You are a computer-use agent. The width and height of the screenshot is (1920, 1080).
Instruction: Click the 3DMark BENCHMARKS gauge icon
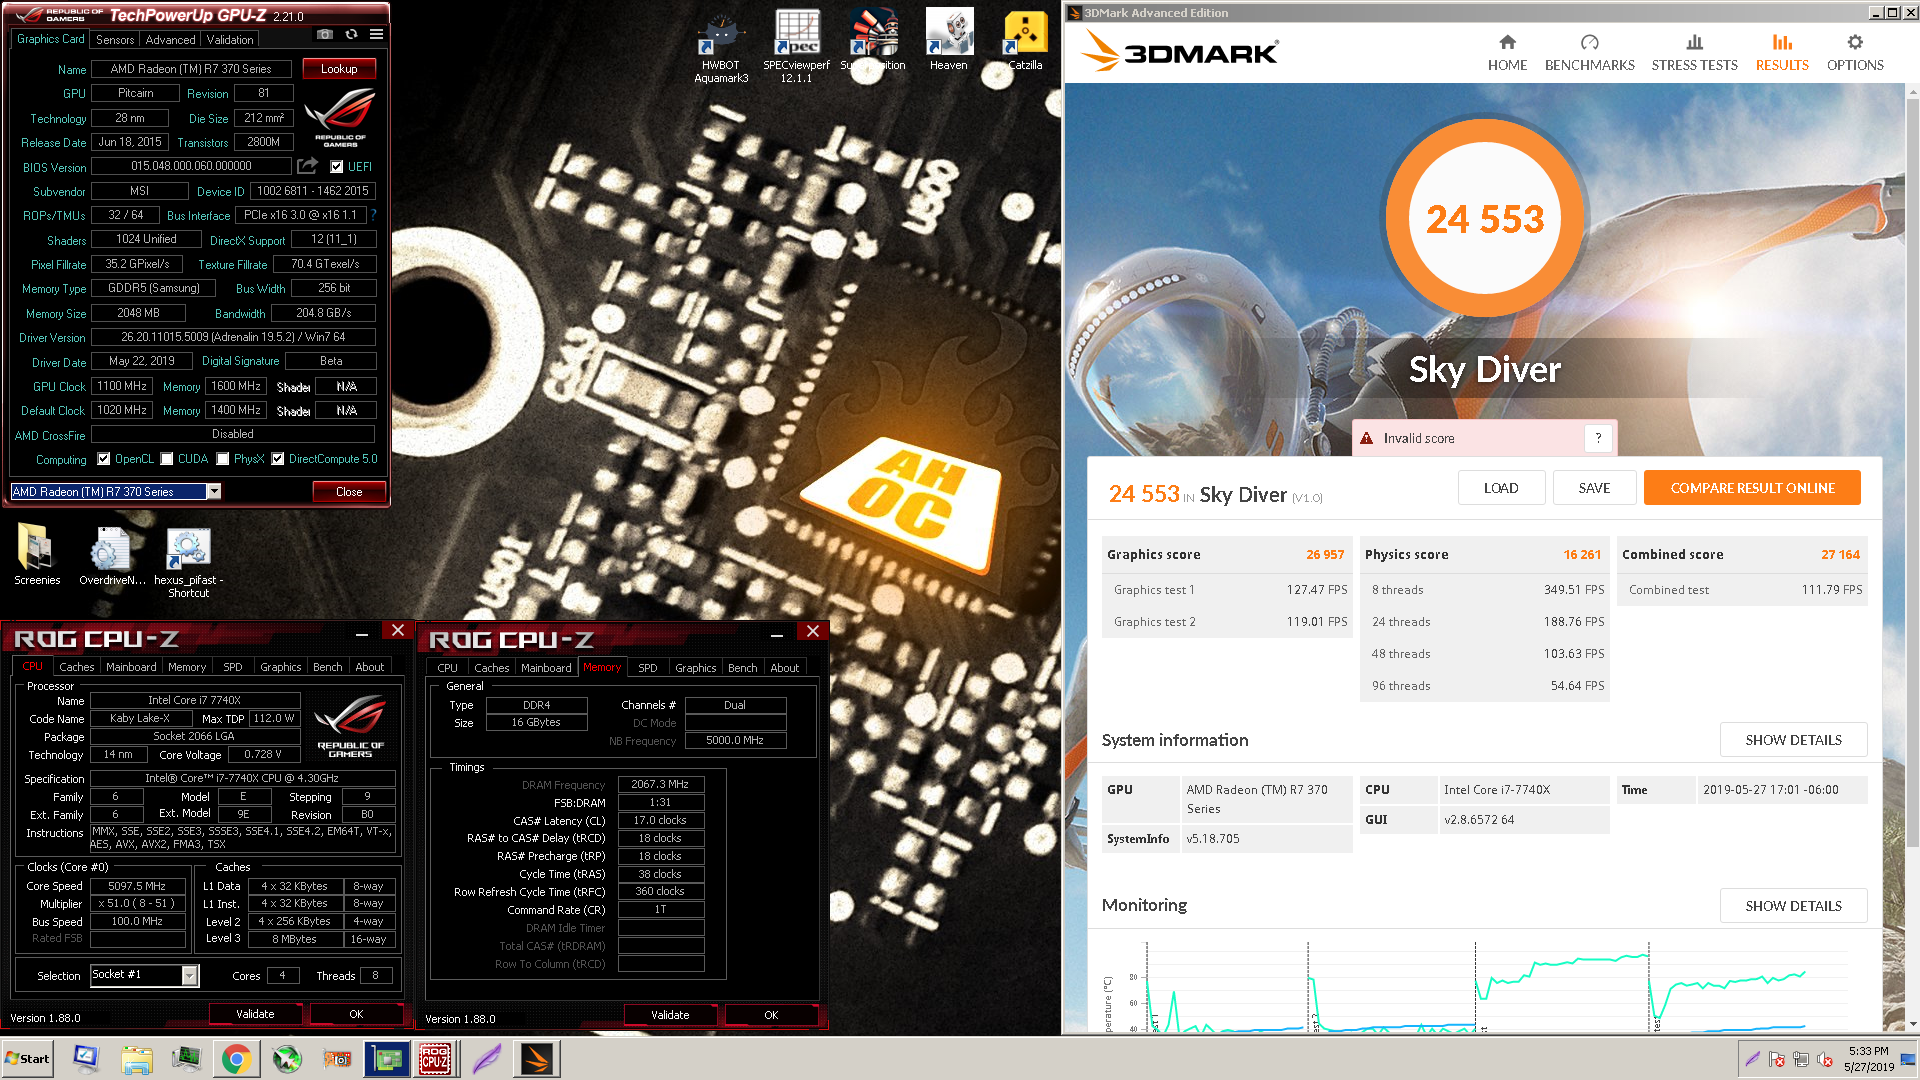(x=1589, y=42)
